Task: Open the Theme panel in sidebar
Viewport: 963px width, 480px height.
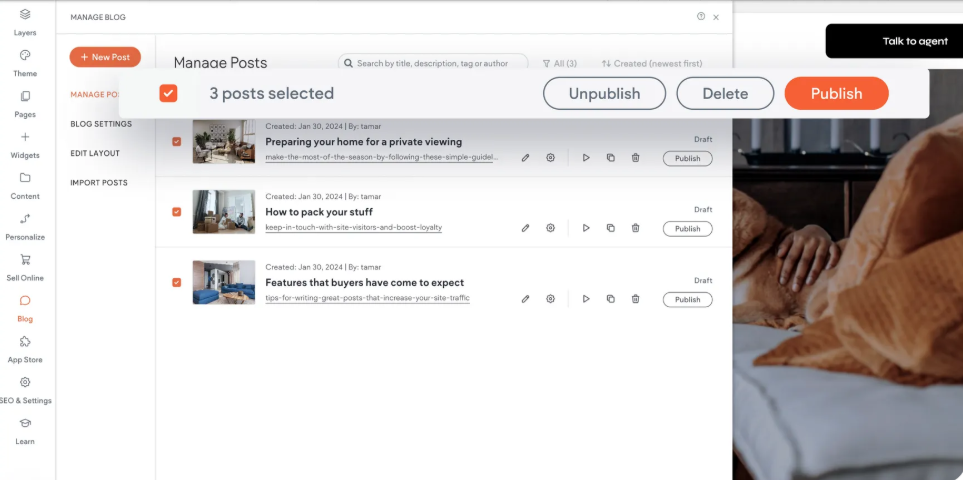Action: (25, 62)
